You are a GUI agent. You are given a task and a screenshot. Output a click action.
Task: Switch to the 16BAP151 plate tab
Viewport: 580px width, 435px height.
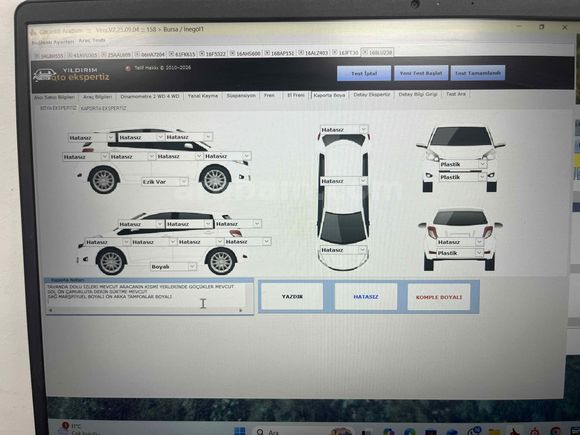[x=282, y=53]
